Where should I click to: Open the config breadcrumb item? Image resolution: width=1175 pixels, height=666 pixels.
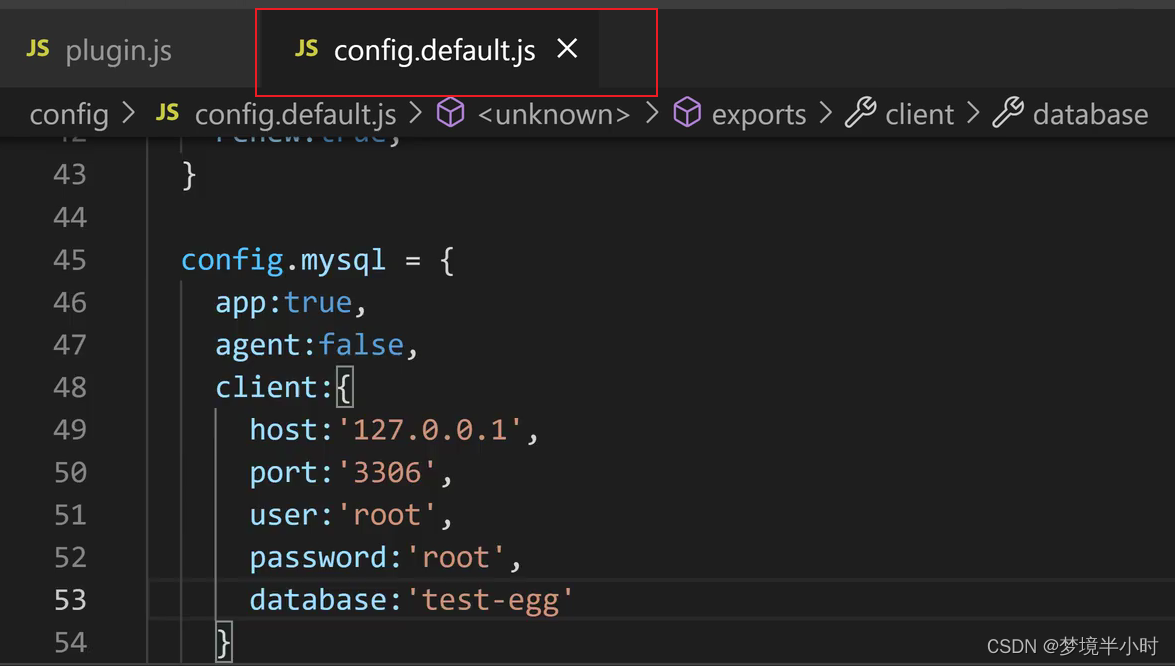click(68, 113)
